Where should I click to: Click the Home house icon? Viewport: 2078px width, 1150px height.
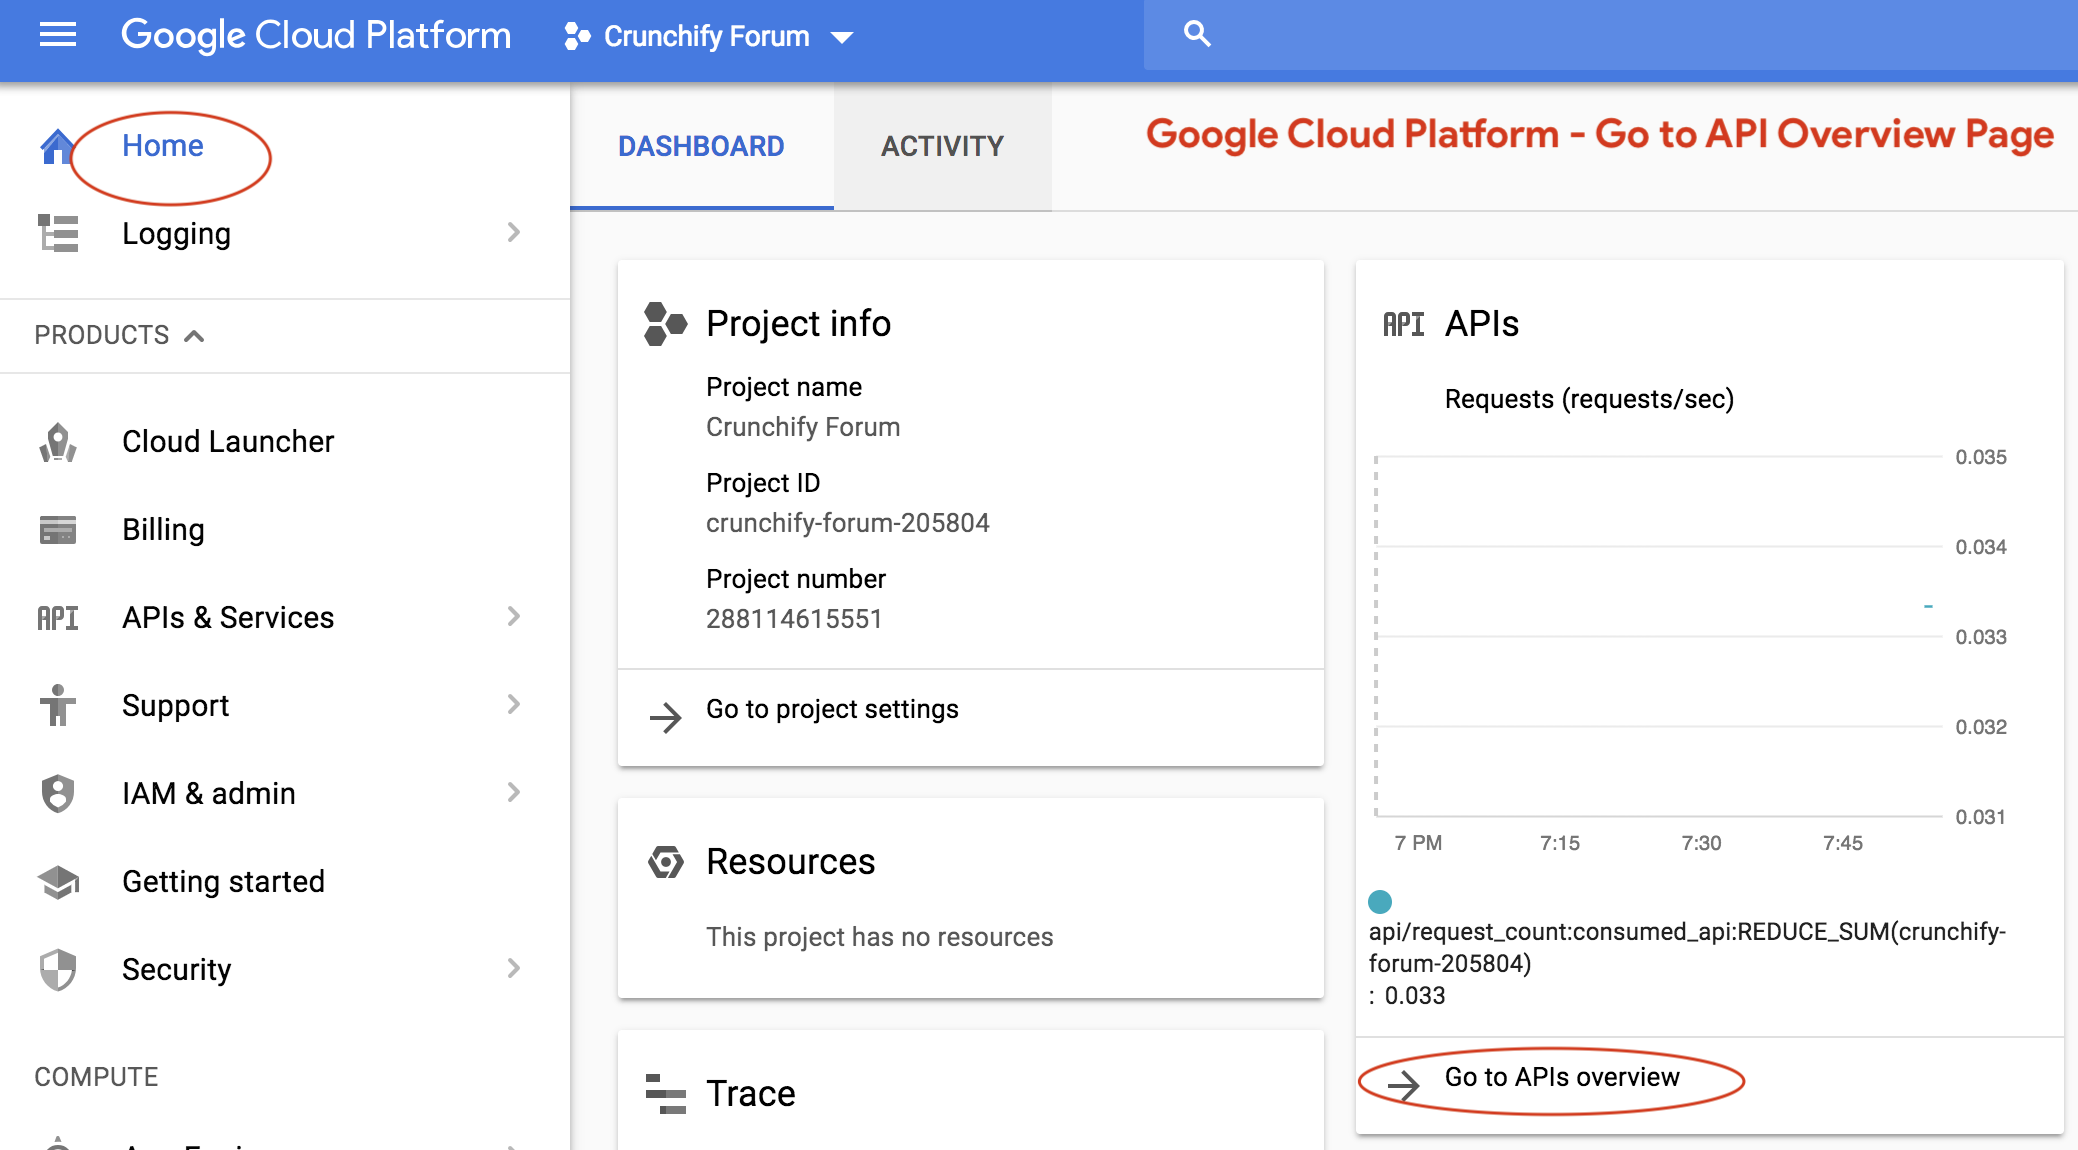[57, 146]
